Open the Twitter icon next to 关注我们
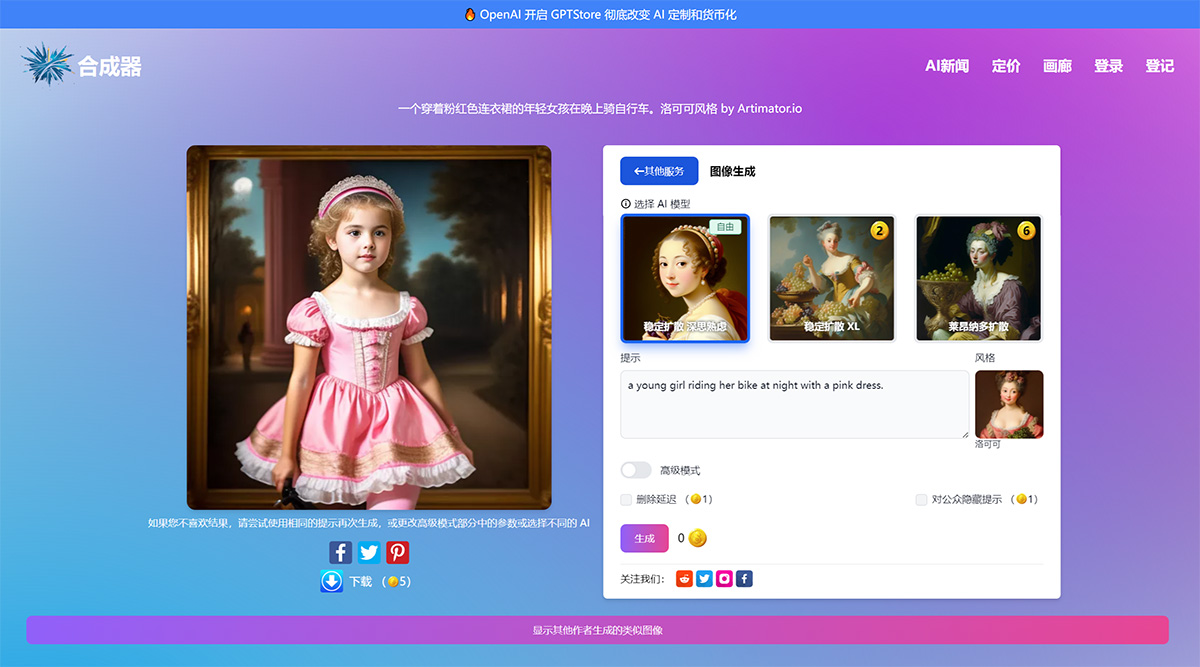Viewport: 1200px width, 667px height. point(704,578)
